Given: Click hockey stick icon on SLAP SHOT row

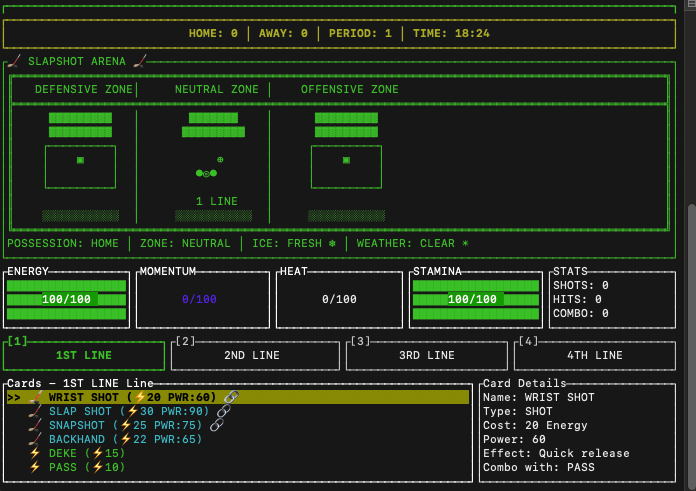Looking at the screenshot, I should tap(35, 411).
